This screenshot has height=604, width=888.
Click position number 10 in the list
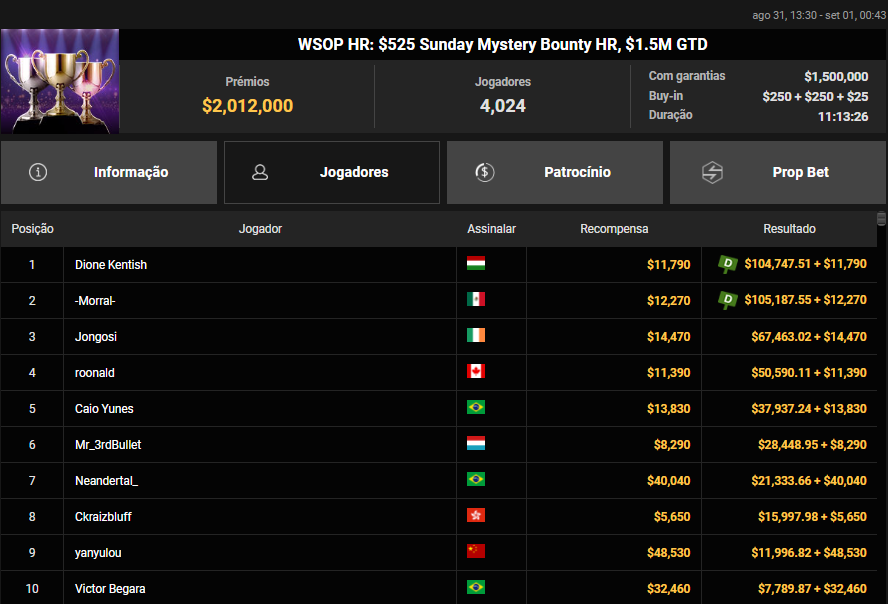32,589
